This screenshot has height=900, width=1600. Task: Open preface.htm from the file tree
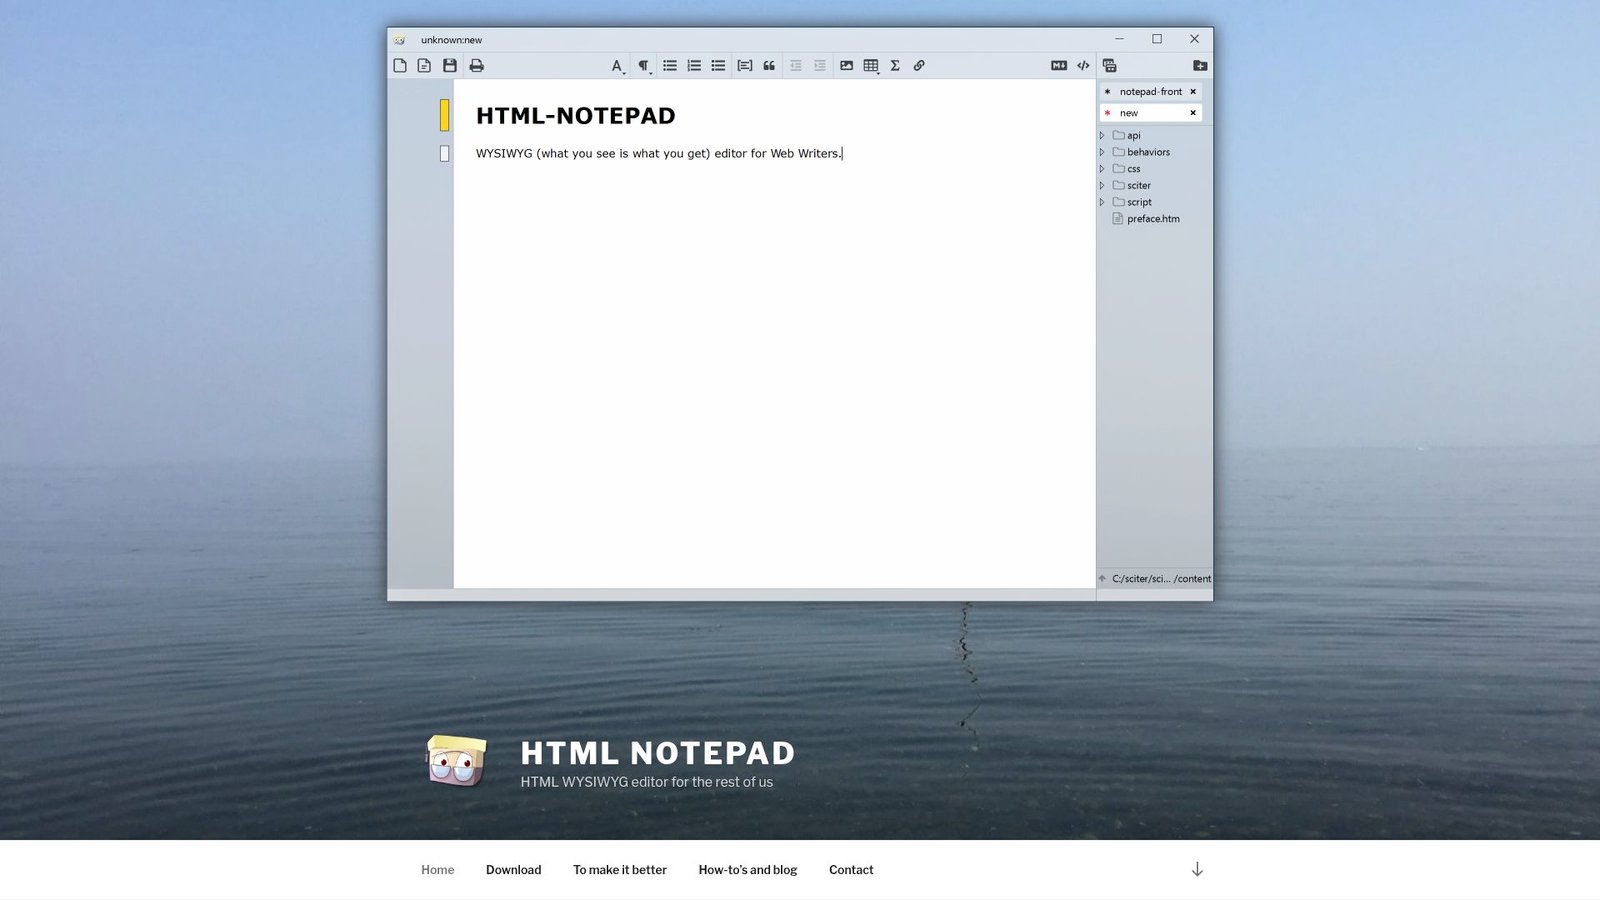click(1152, 218)
